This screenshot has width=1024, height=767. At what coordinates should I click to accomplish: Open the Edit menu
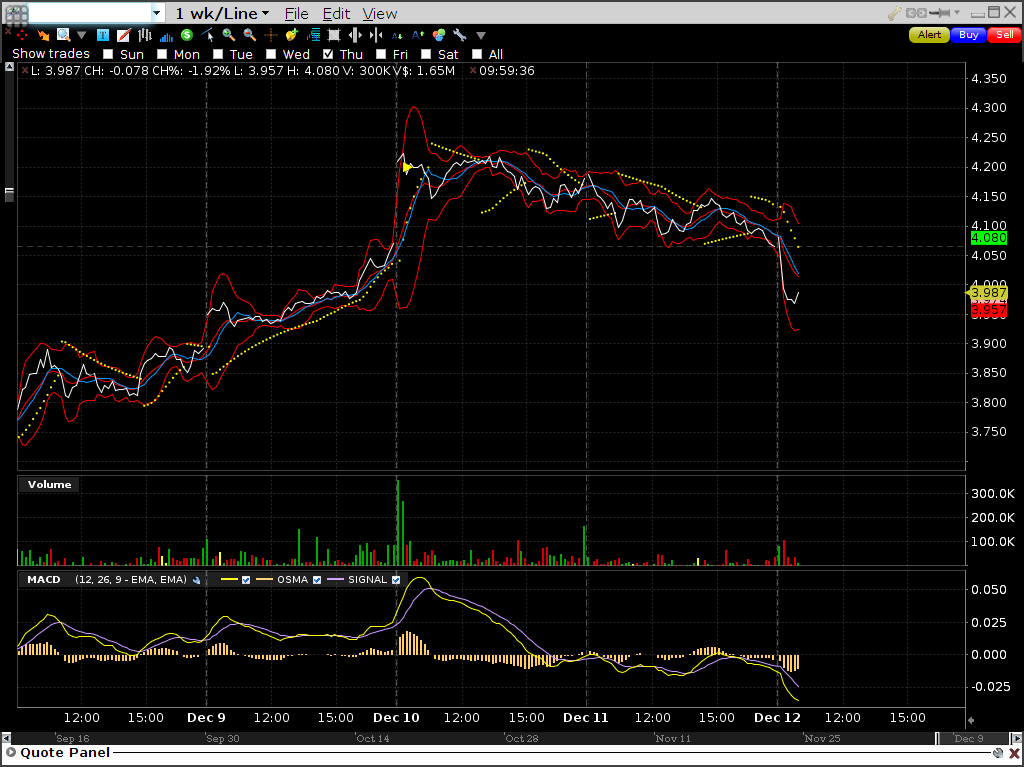336,14
